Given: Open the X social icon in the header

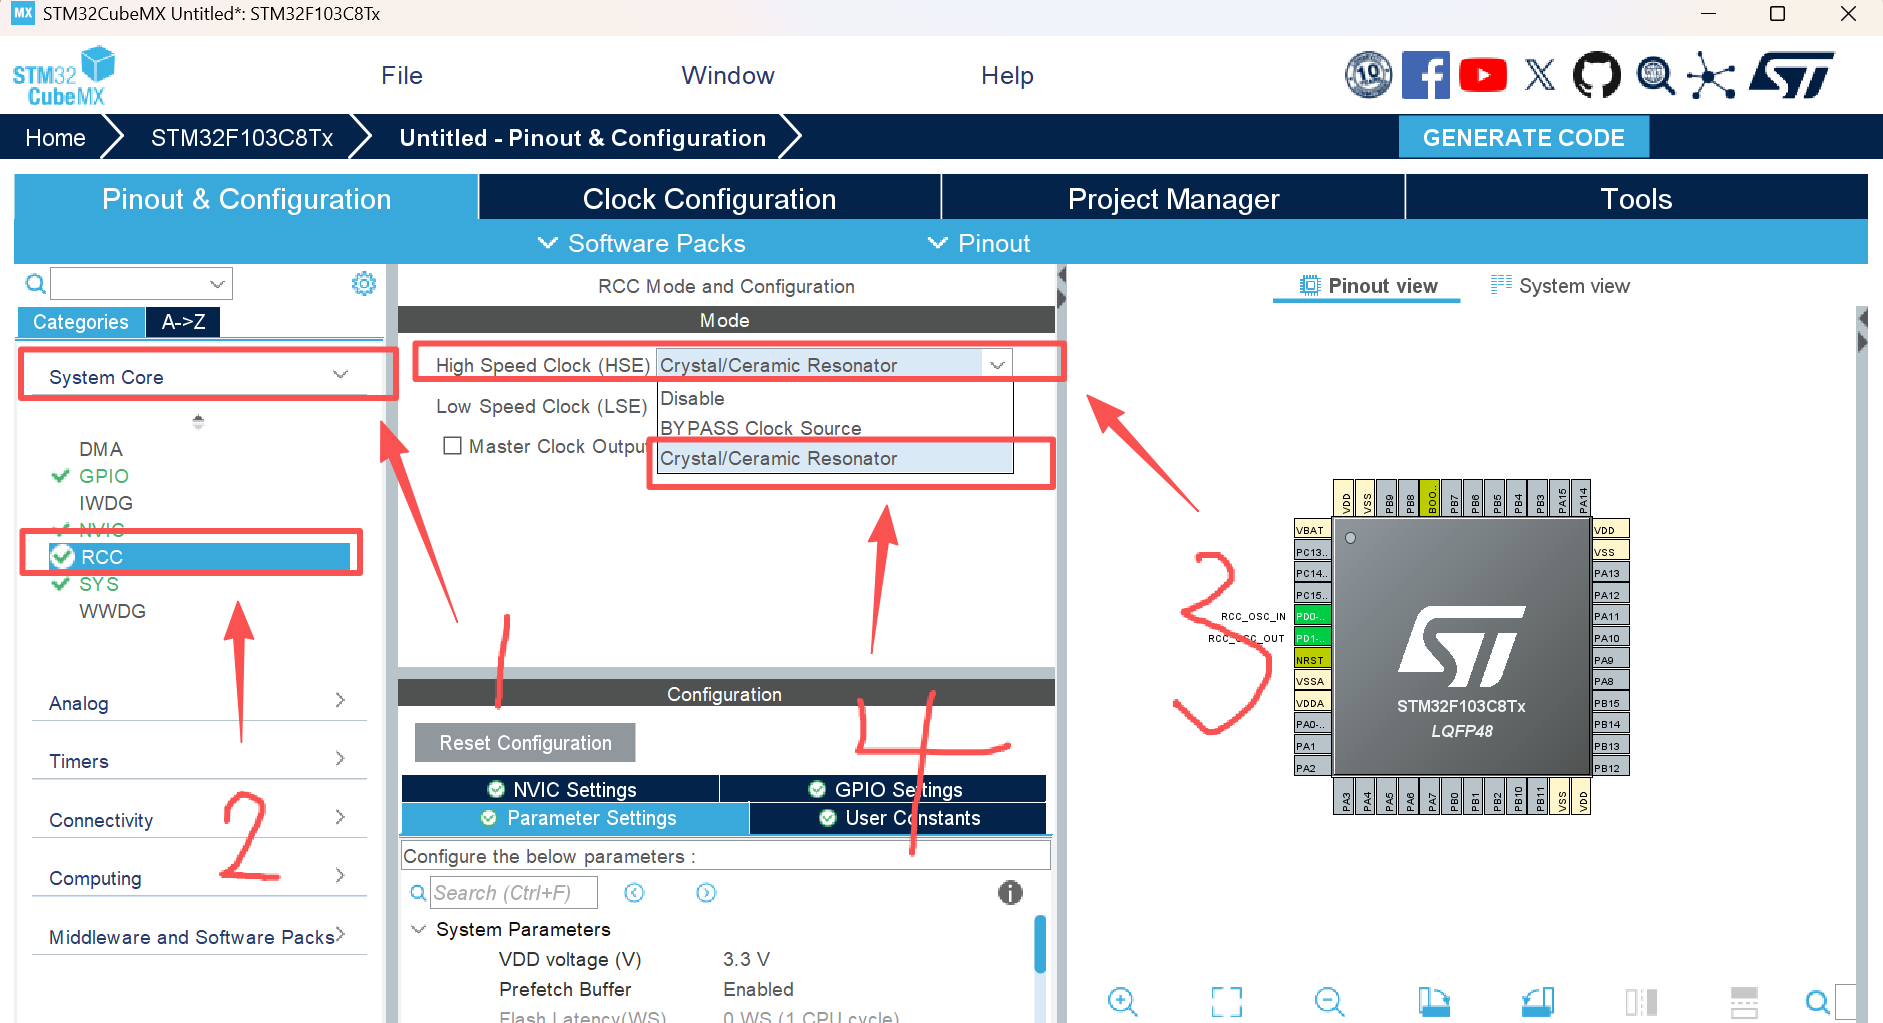Looking at the screenshot, I should point(1539,74).
